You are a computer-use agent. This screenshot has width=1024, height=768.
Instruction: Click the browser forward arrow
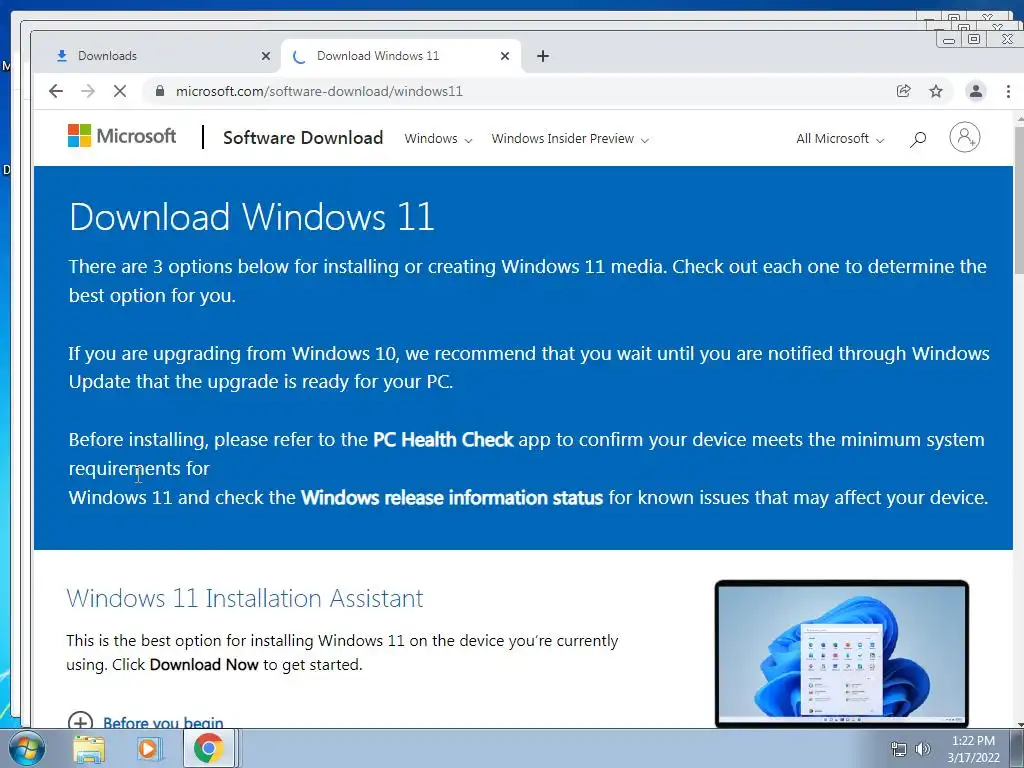click(88, 91)
